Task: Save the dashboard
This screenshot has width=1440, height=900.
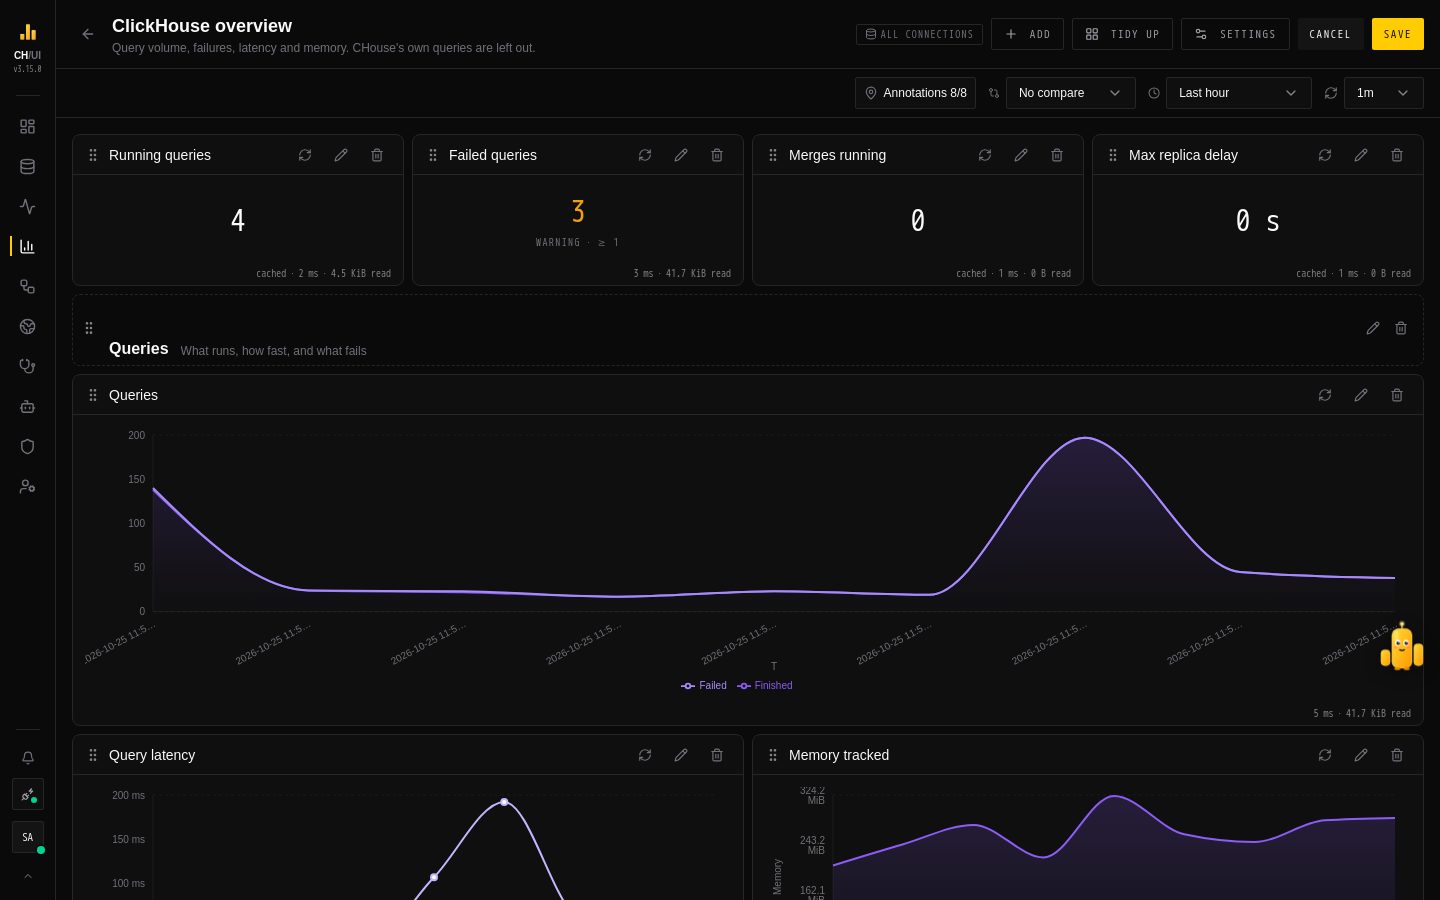Action: (x=1397, y=34)
